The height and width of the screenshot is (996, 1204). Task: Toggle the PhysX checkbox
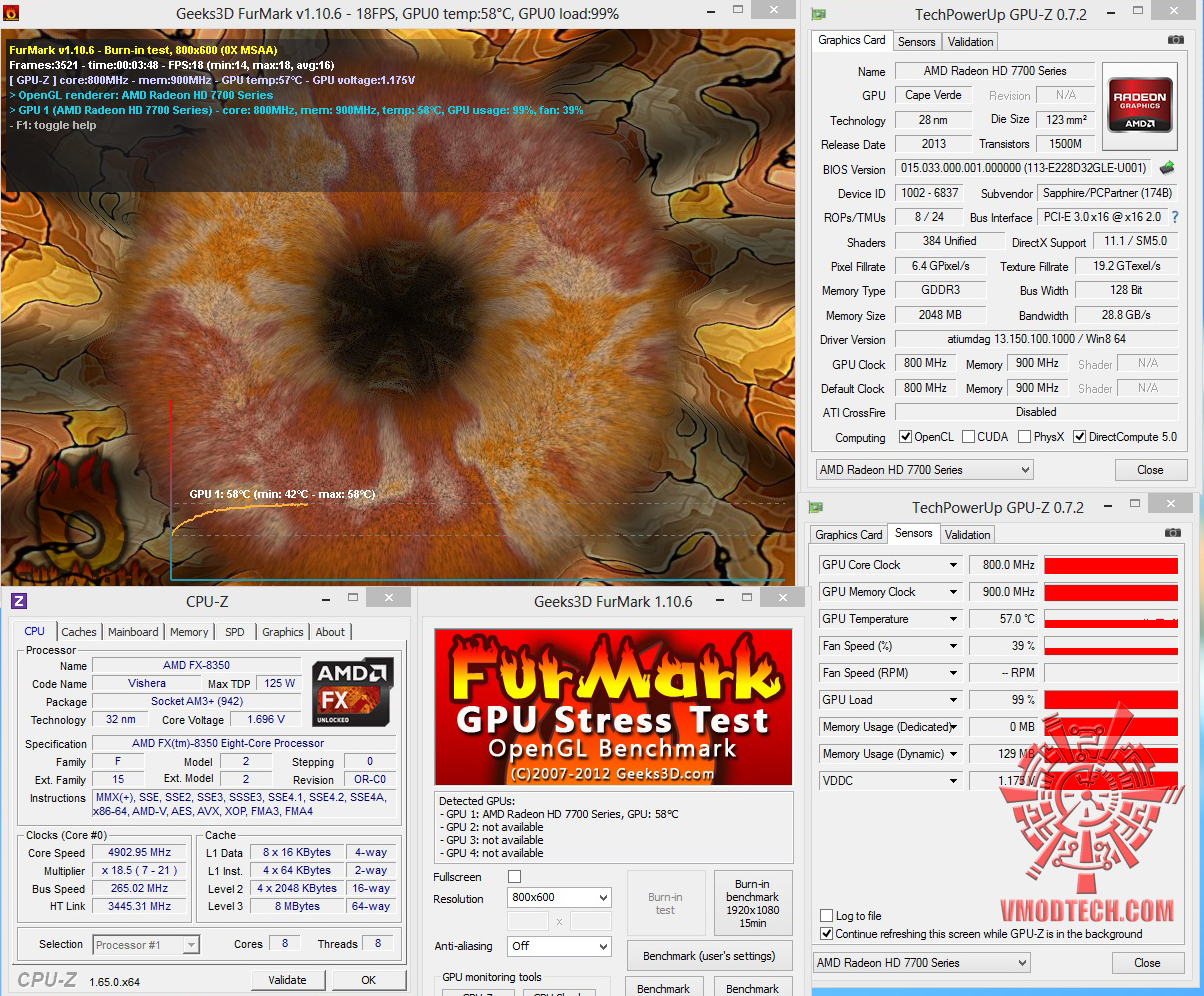[1024, 437]
